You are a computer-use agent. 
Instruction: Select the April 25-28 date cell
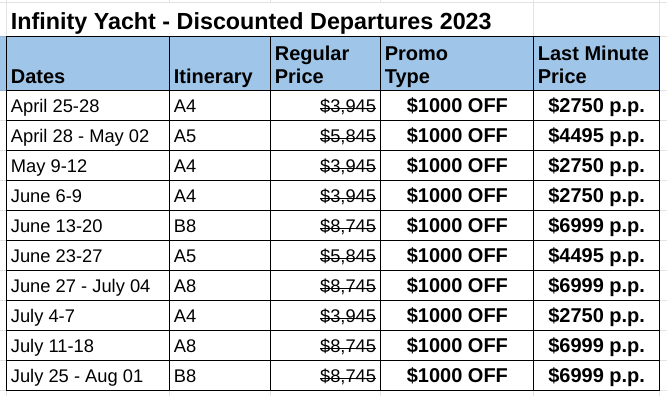88,105
